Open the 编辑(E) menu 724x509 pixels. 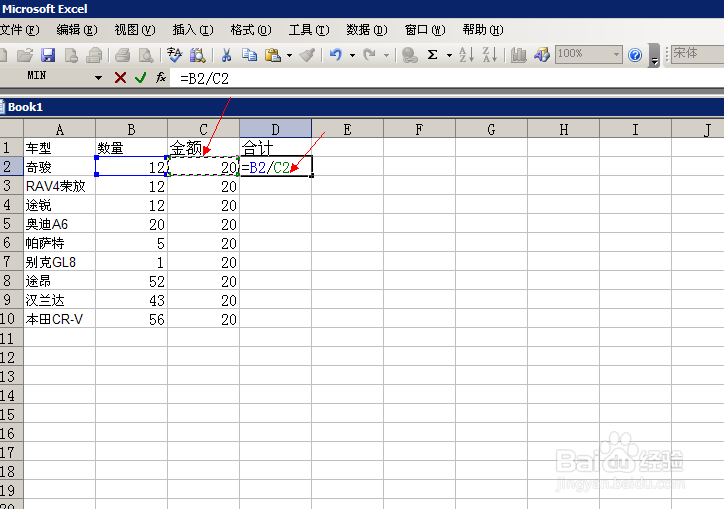click(x=77, y=30)
